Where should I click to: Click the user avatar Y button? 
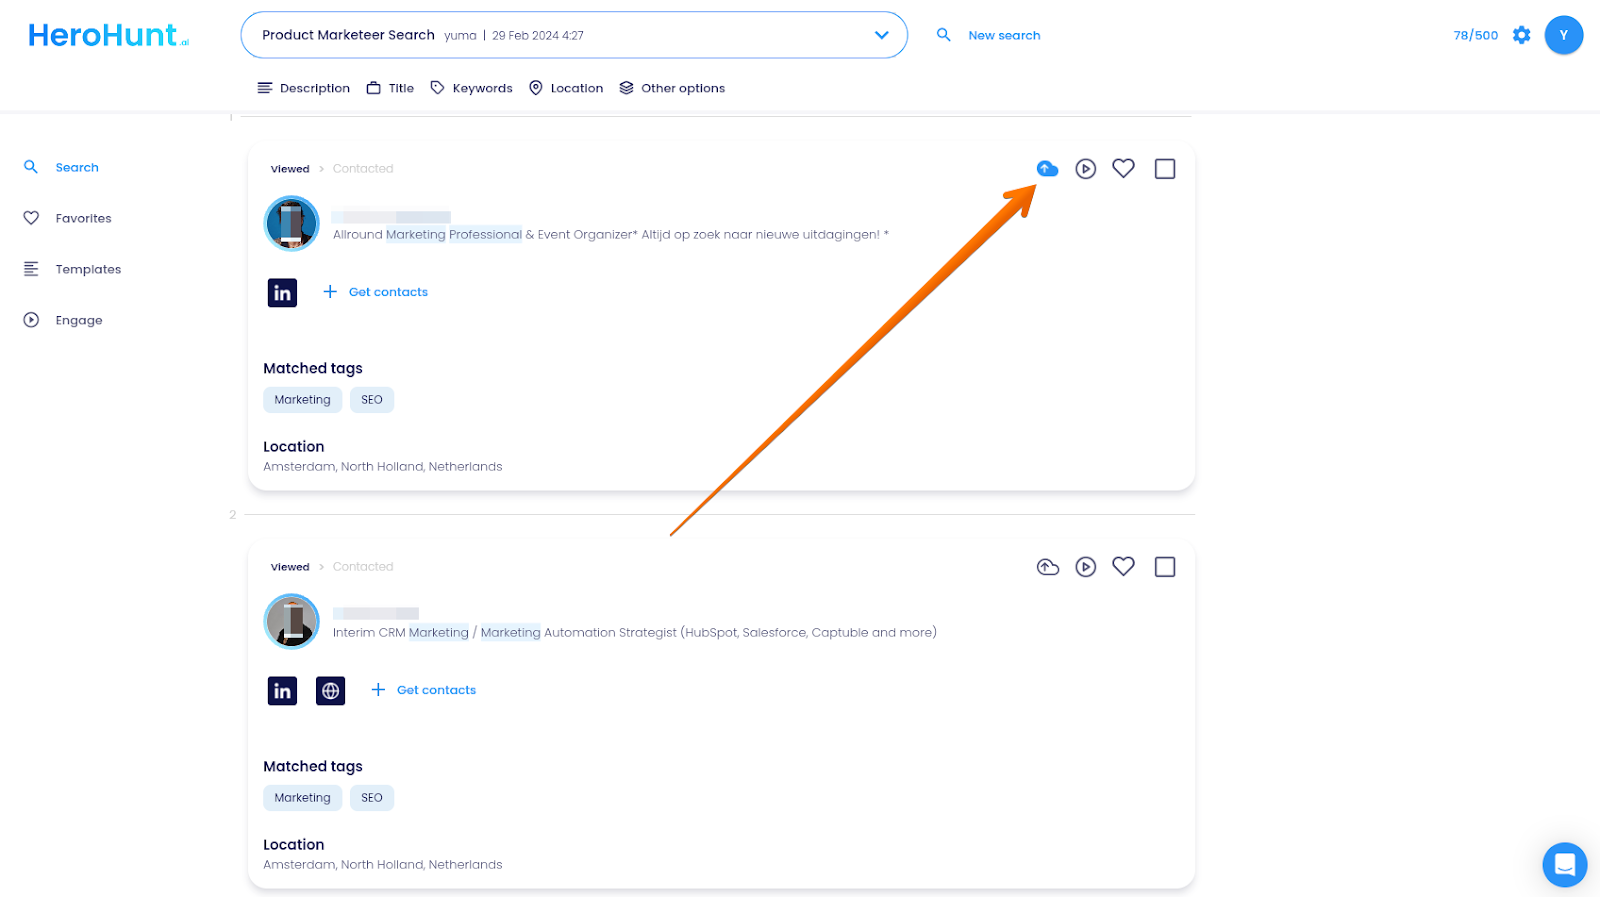coord(1563,35)
